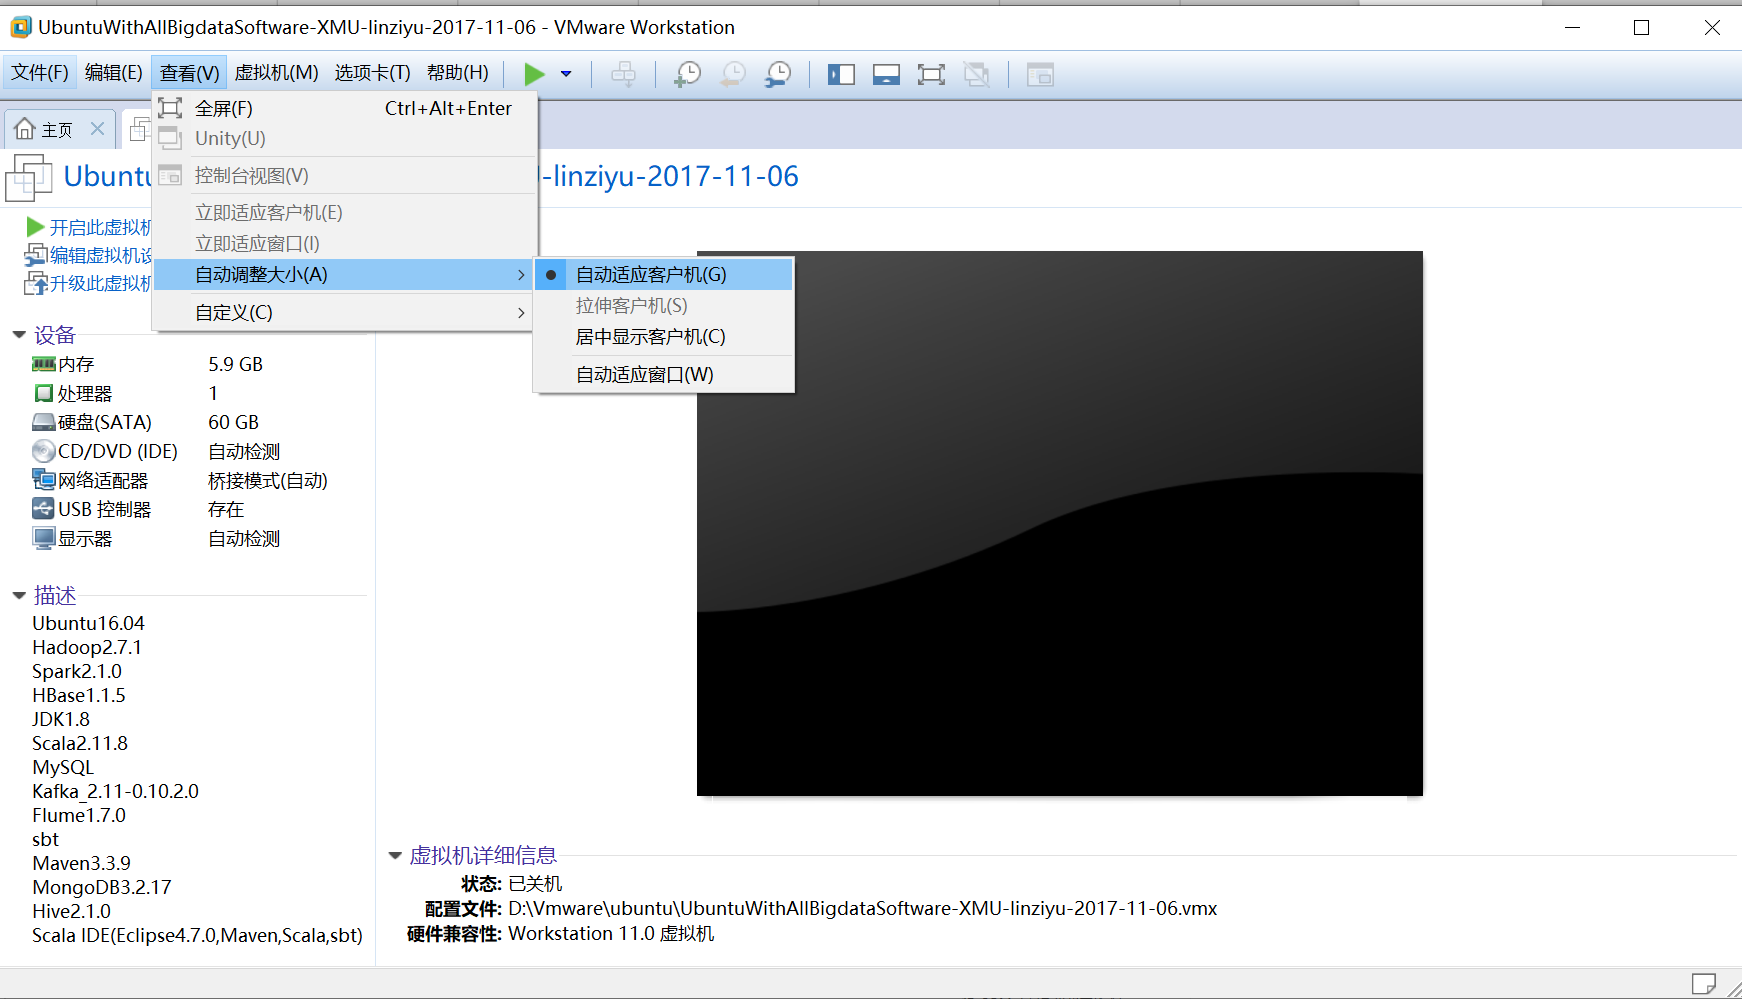The height and width of the screenshot is (999, 1742).
Task: Click the USB 控制器 icon
Action: coord(44,509)
